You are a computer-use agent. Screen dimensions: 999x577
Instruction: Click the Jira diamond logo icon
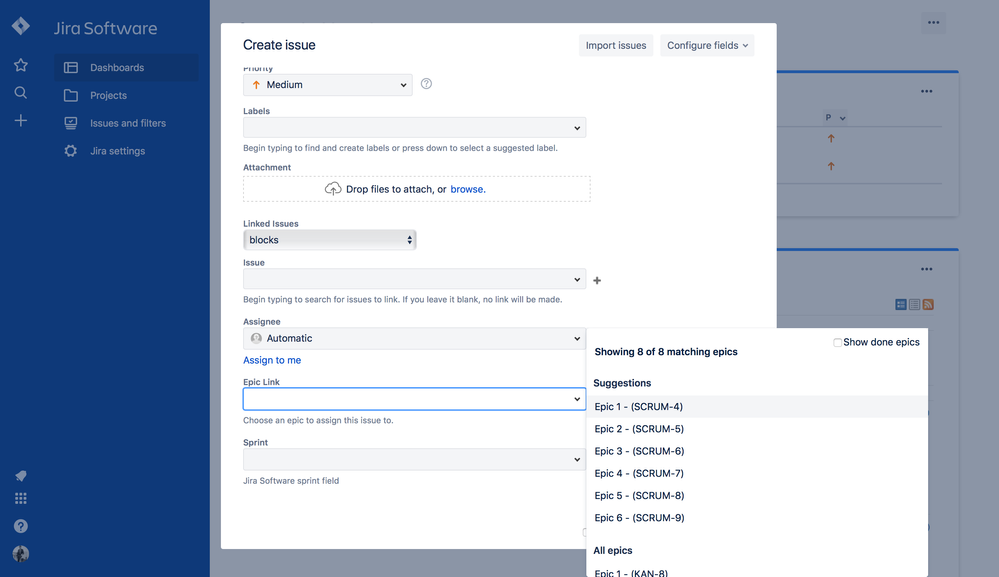tap(20, 26)
